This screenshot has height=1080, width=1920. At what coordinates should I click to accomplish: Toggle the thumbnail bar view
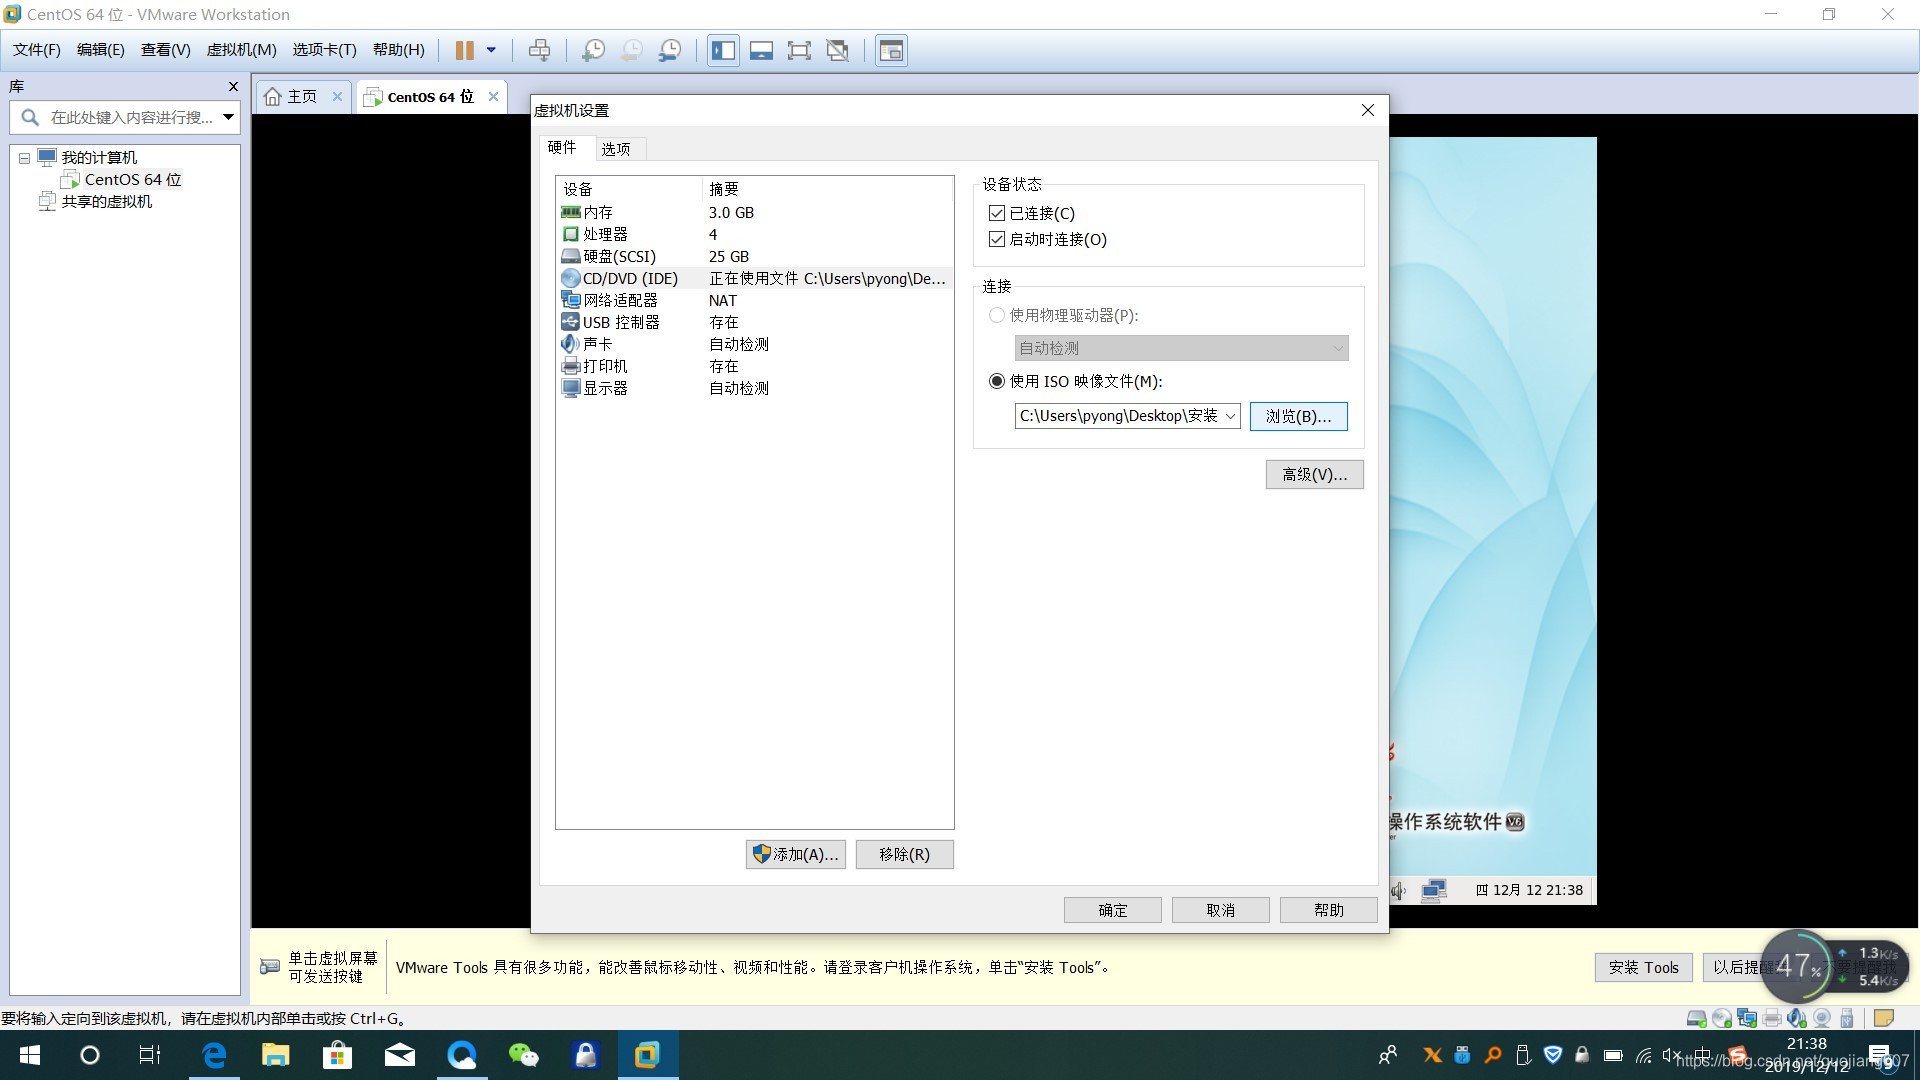(761, 50)
